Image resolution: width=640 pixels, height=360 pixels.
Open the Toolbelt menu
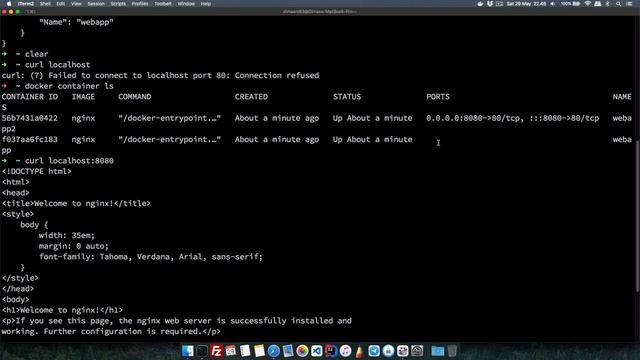click(163, 4)
